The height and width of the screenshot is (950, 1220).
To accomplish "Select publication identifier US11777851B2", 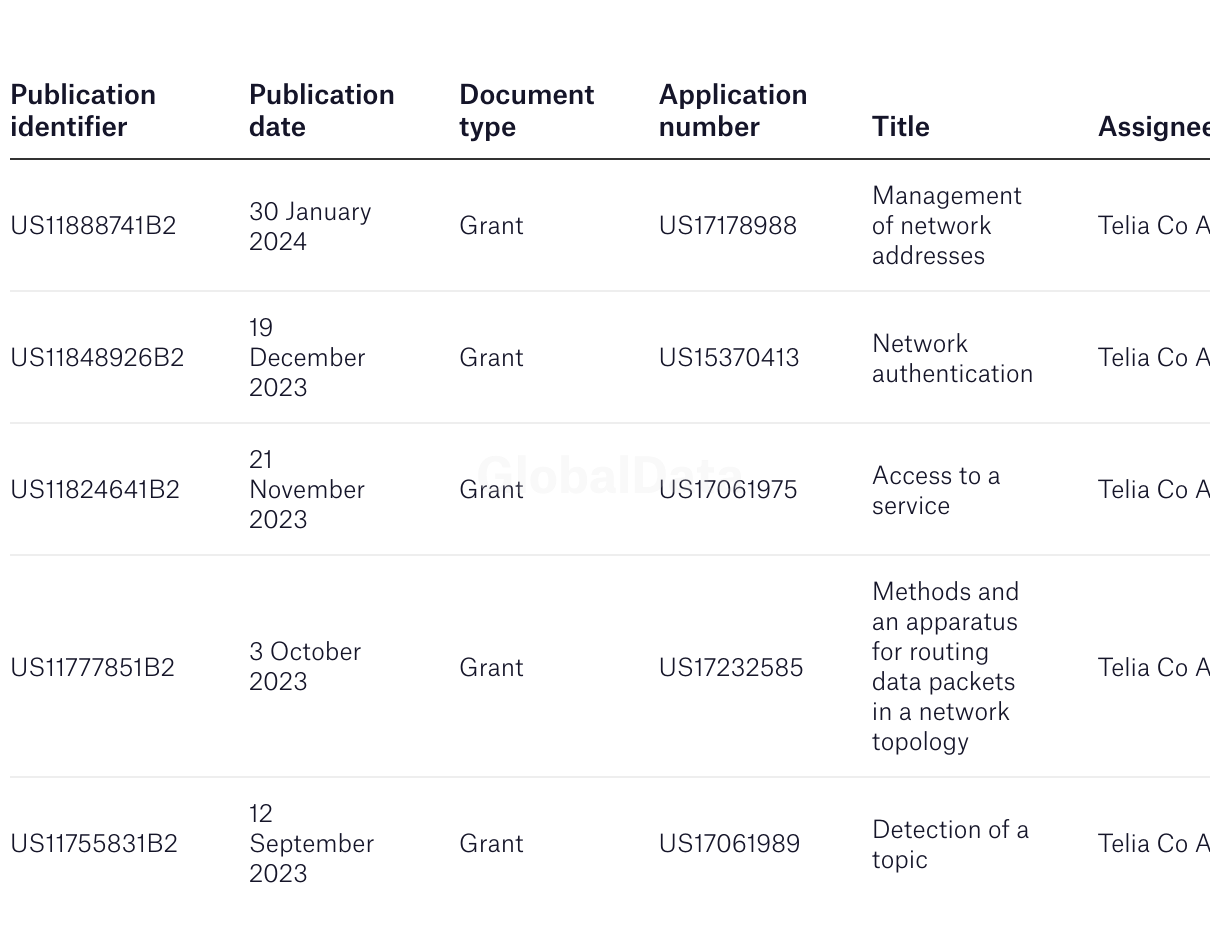I will tap(92, 668).
